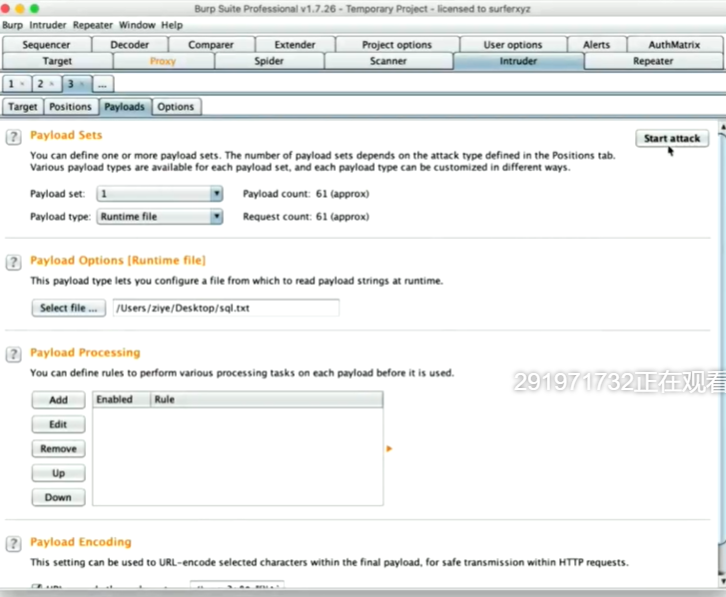Image resolution: width=726 pixels, height=597 pixels.
Task: Open the Window menu
Action: 137,25
